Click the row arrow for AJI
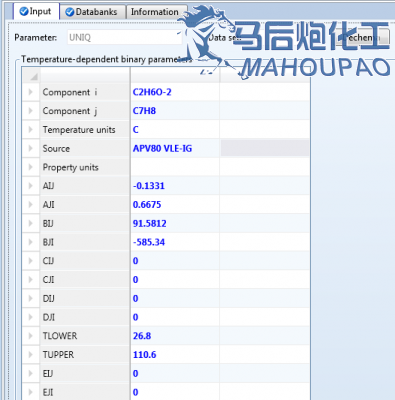Viewport: 395px width, 400px height. (31, 204)
